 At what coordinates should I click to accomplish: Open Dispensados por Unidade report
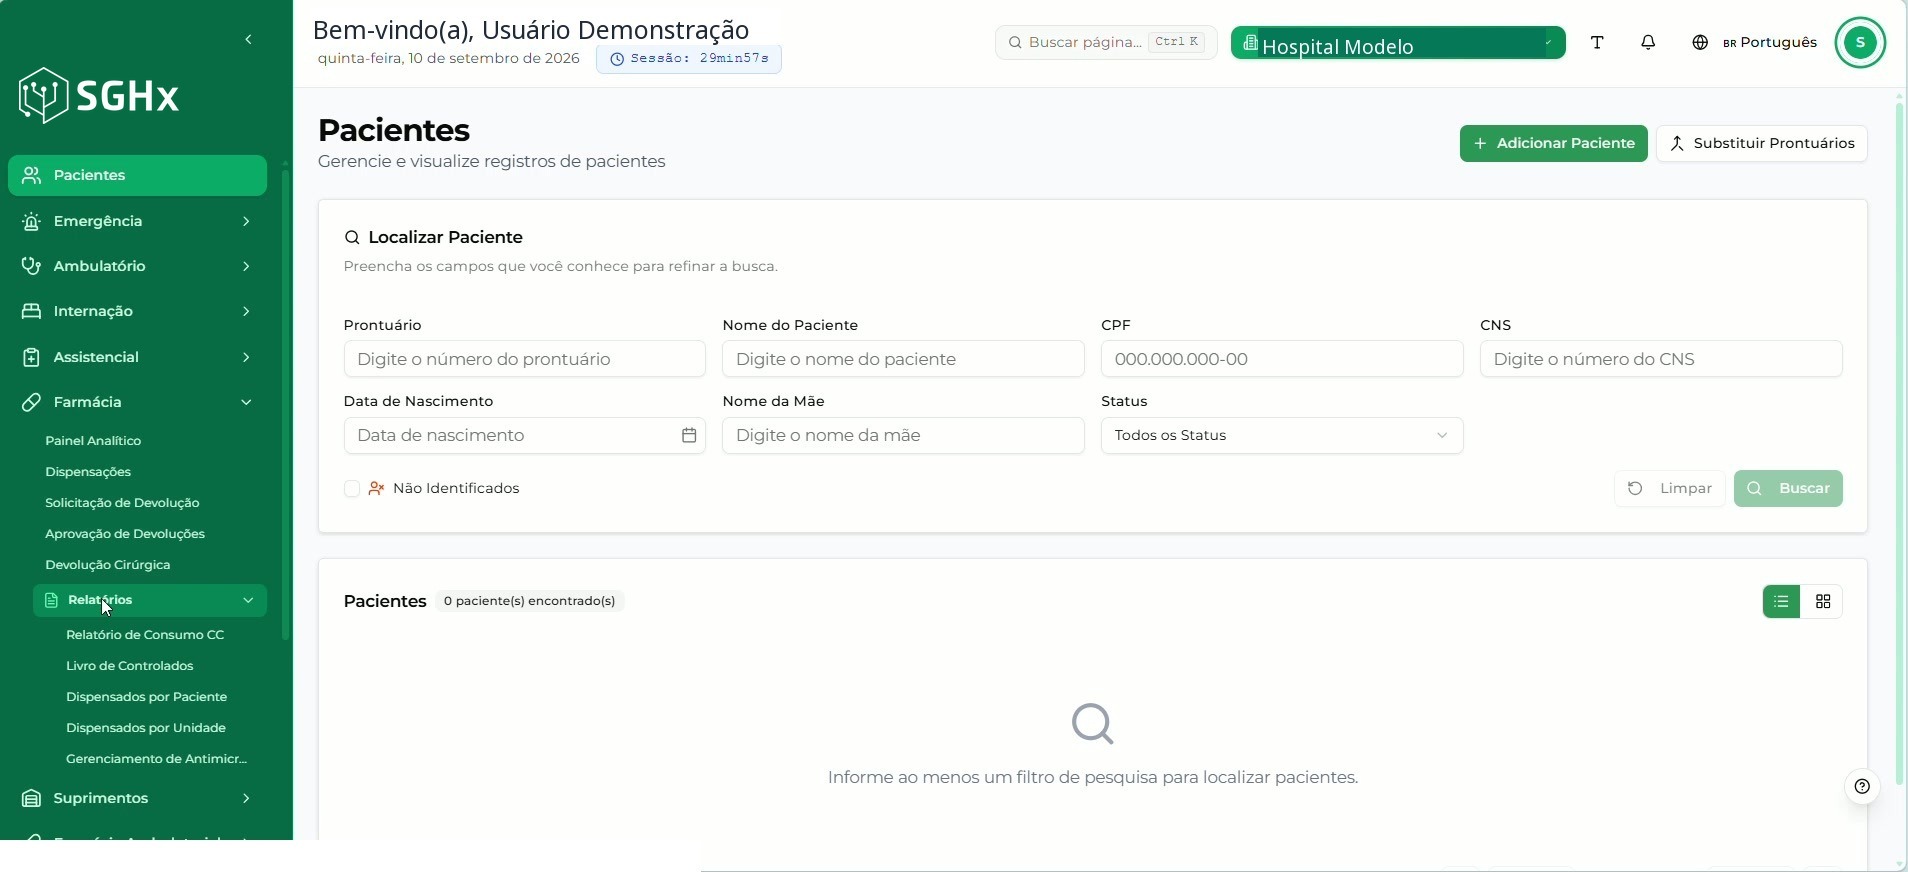[x=146, y=728]
